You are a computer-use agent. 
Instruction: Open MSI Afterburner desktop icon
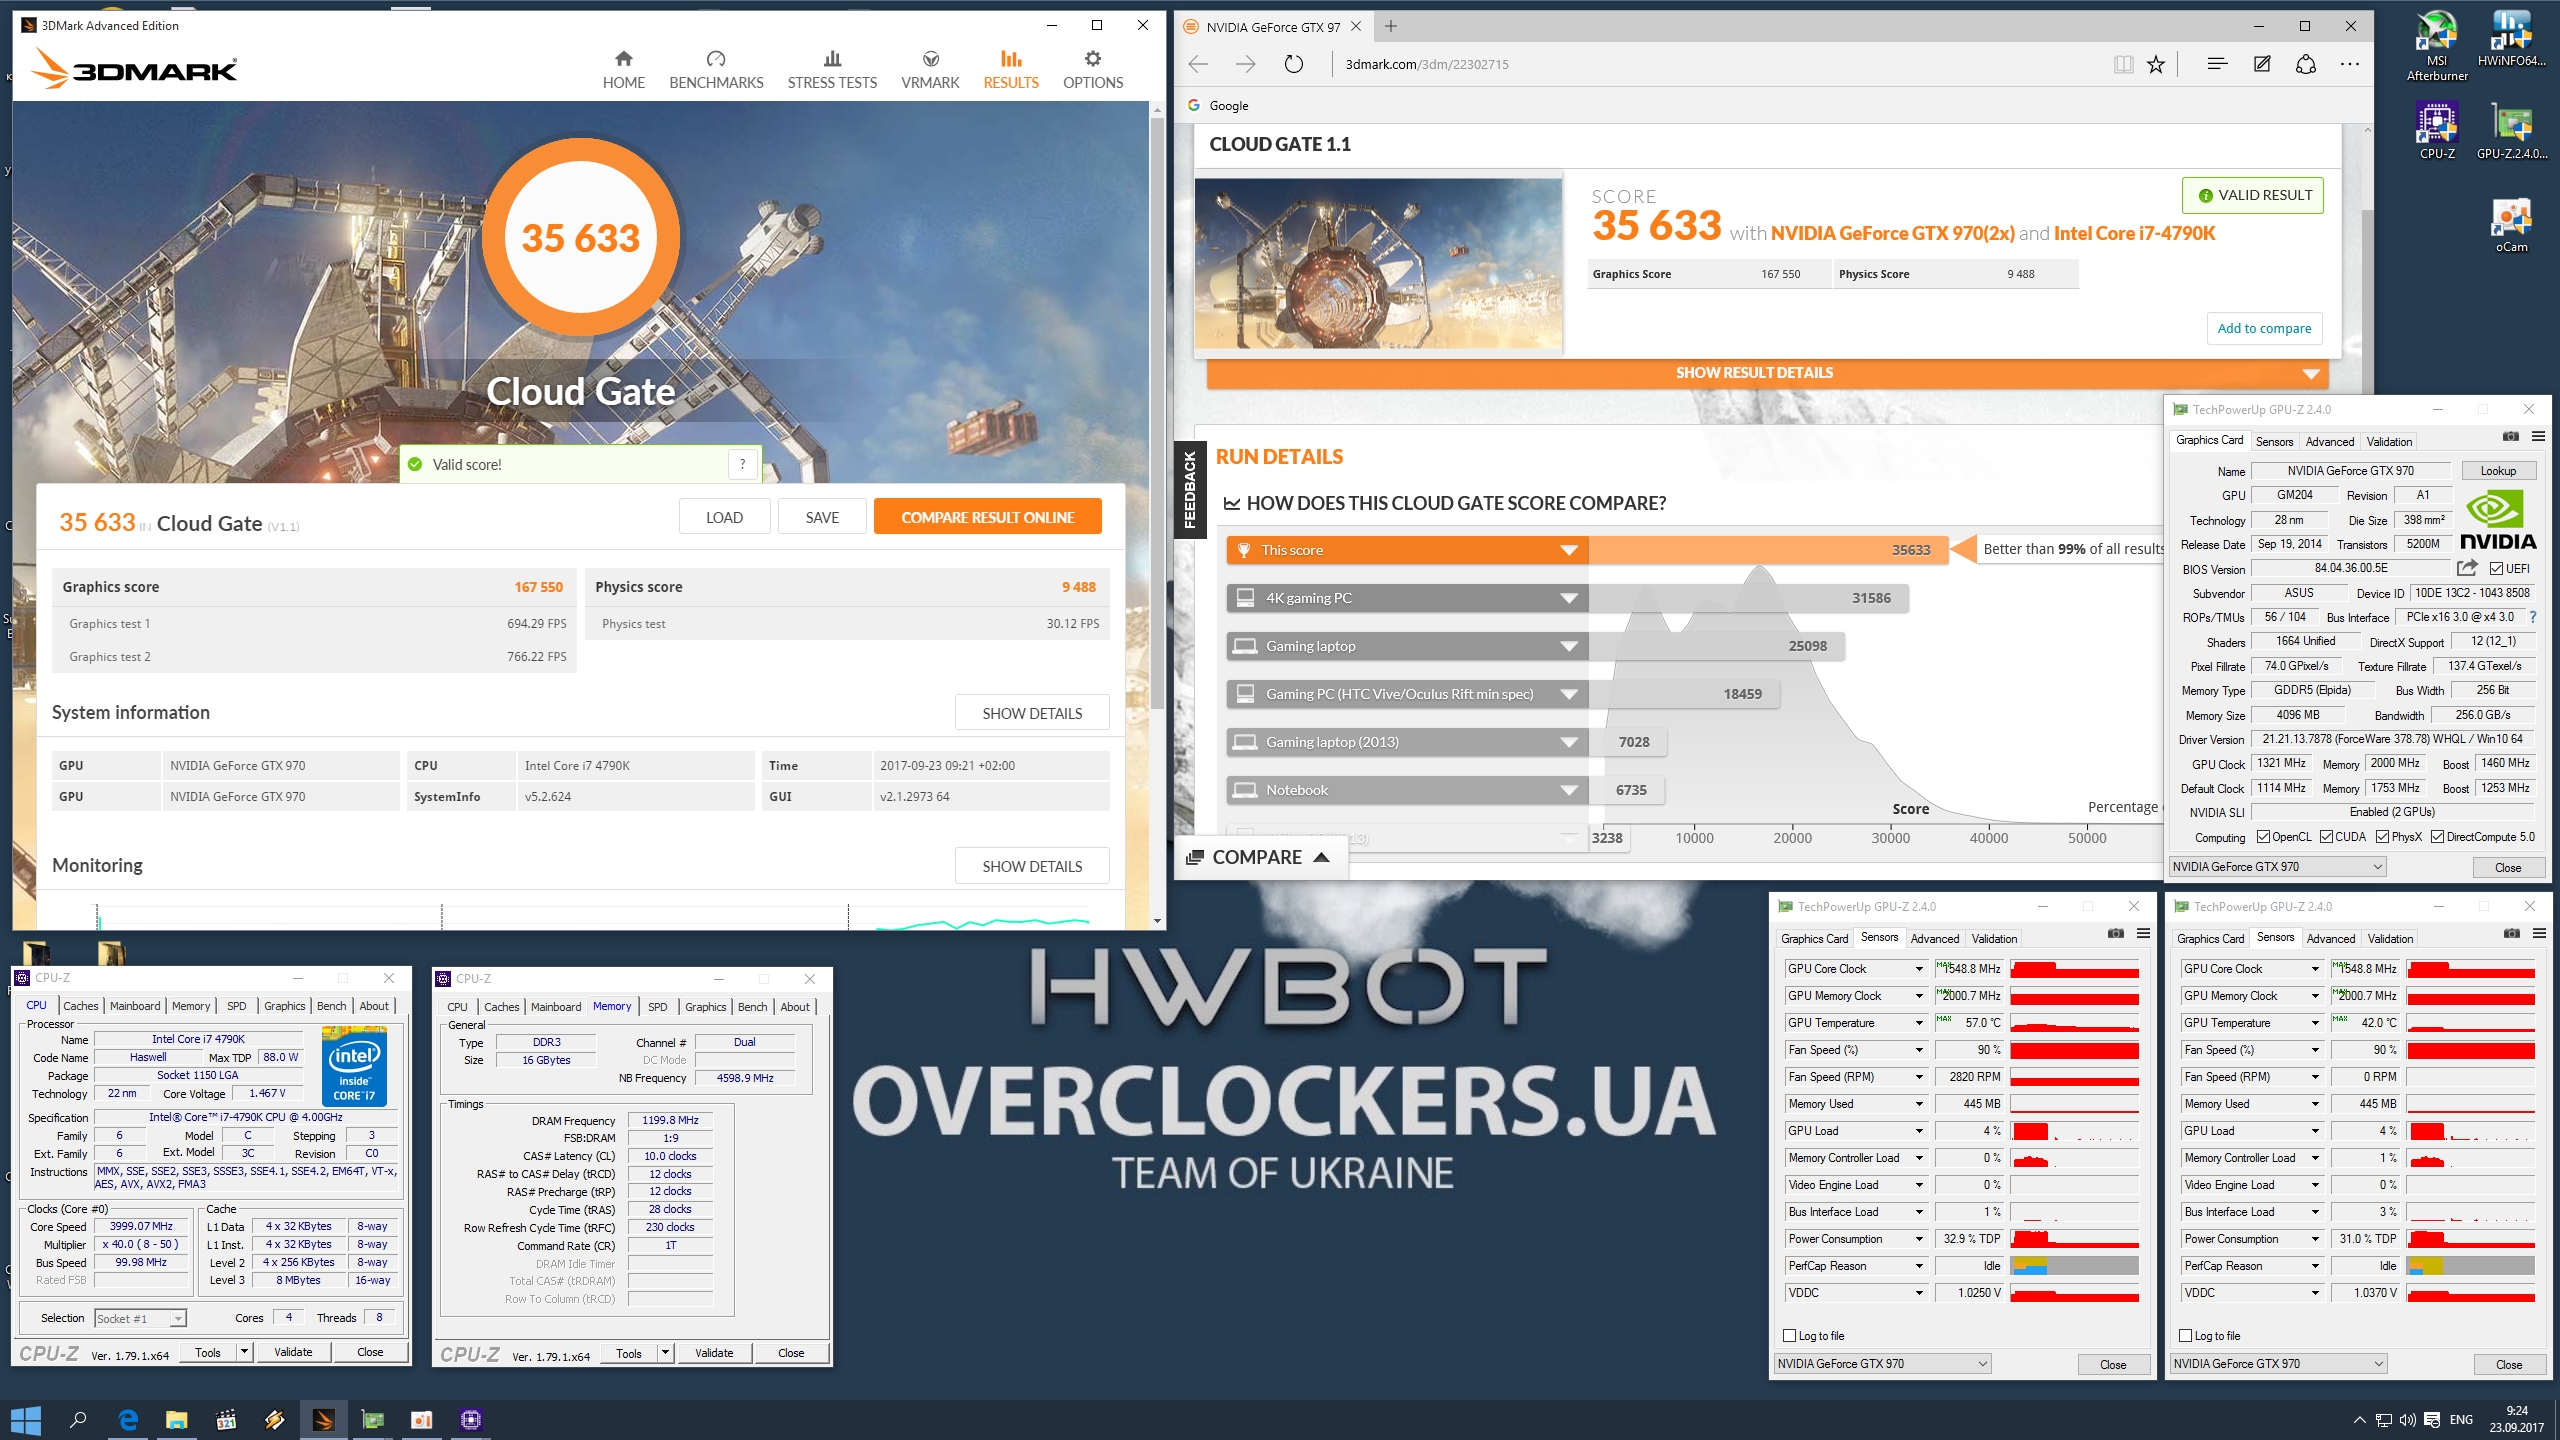pyautogui.click(x=2437, y=46)
